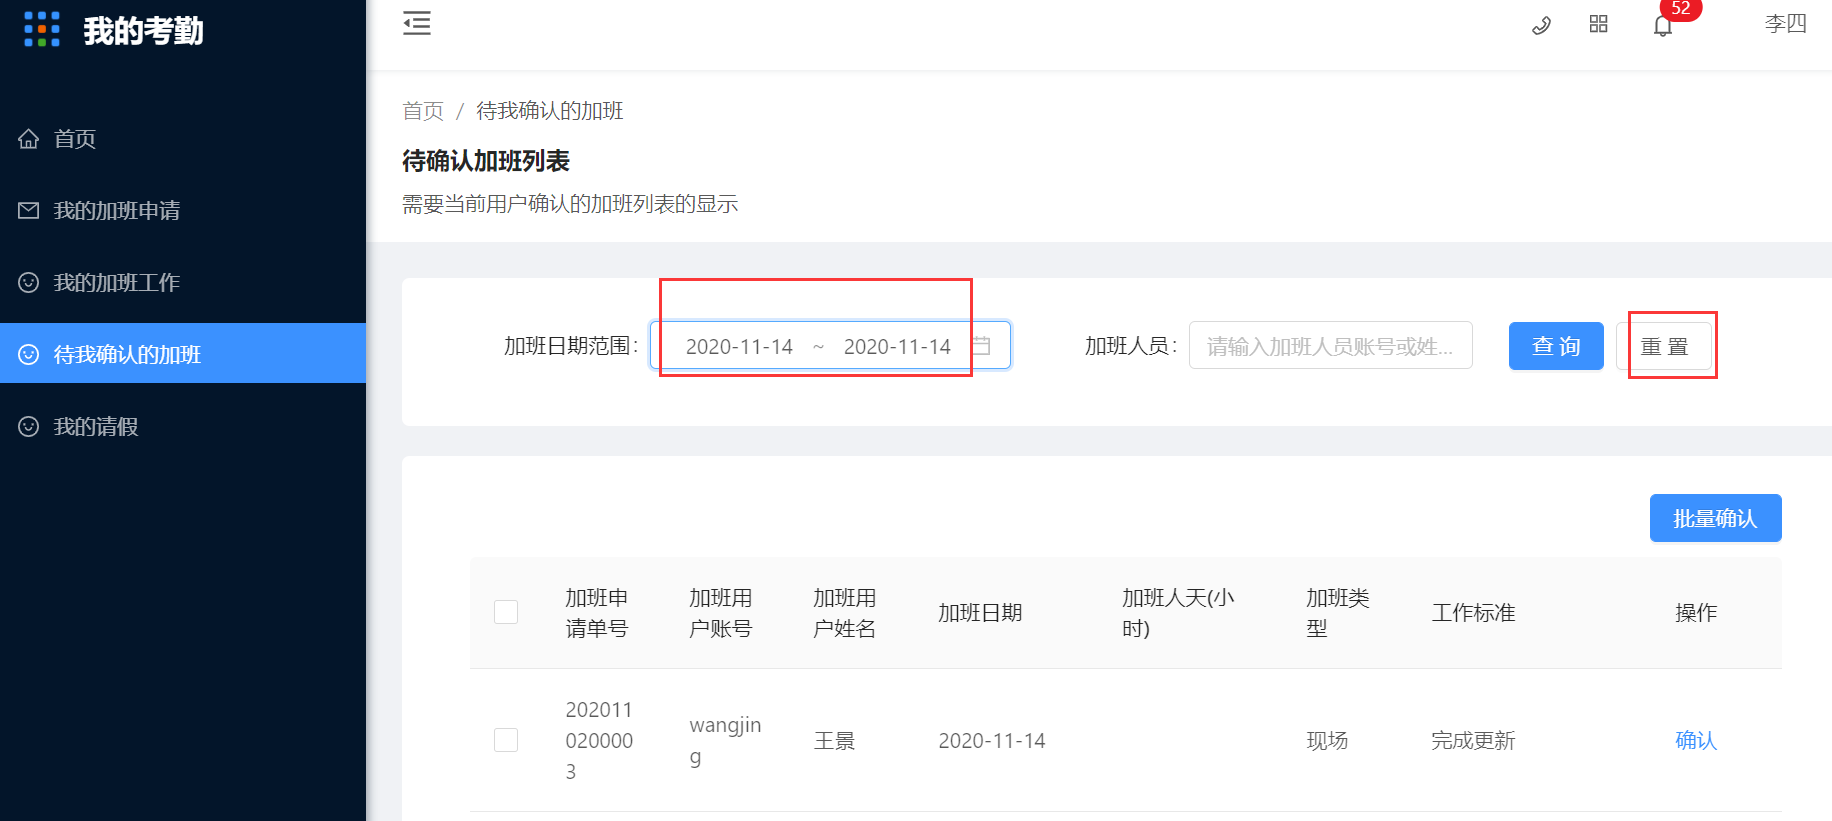Click the smiley icon beside 我的请假
This screenshot has width=1832, height=821.
pyautogui.click(x=29, y=427)
